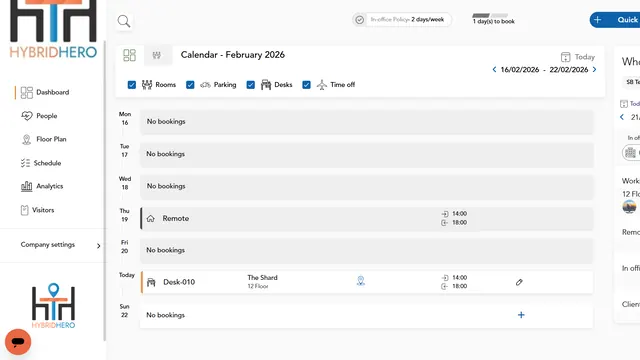The image size is (640, 360).
Task: Click the search magnifier icon
Action: pyautogui.click(x=124, y=21)
